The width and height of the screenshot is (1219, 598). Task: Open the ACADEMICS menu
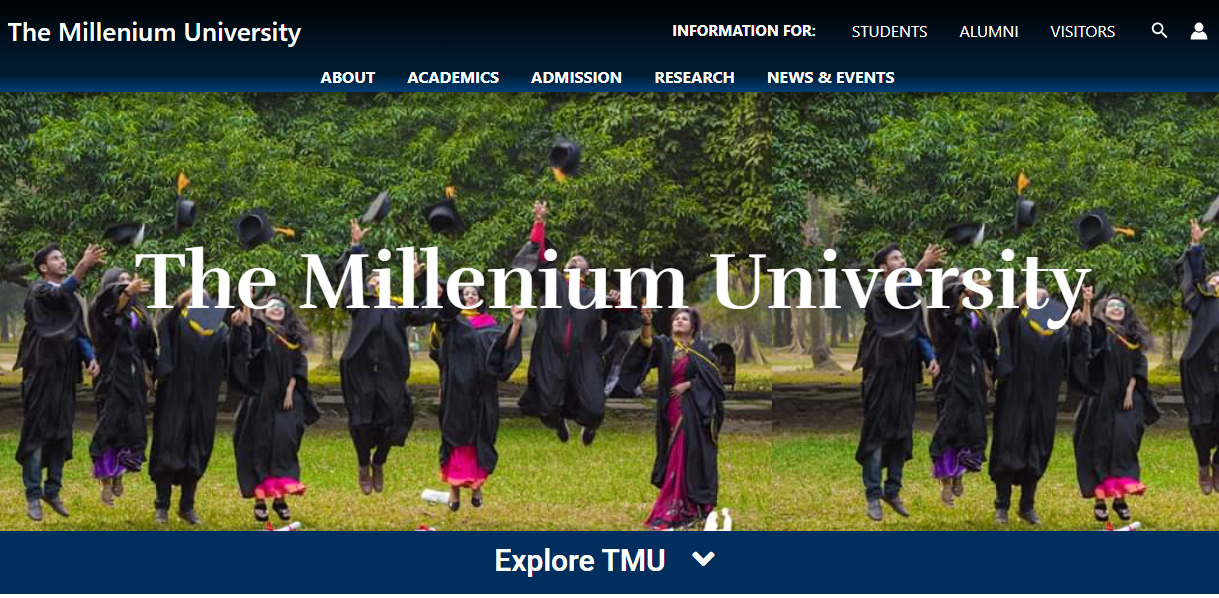453,77
